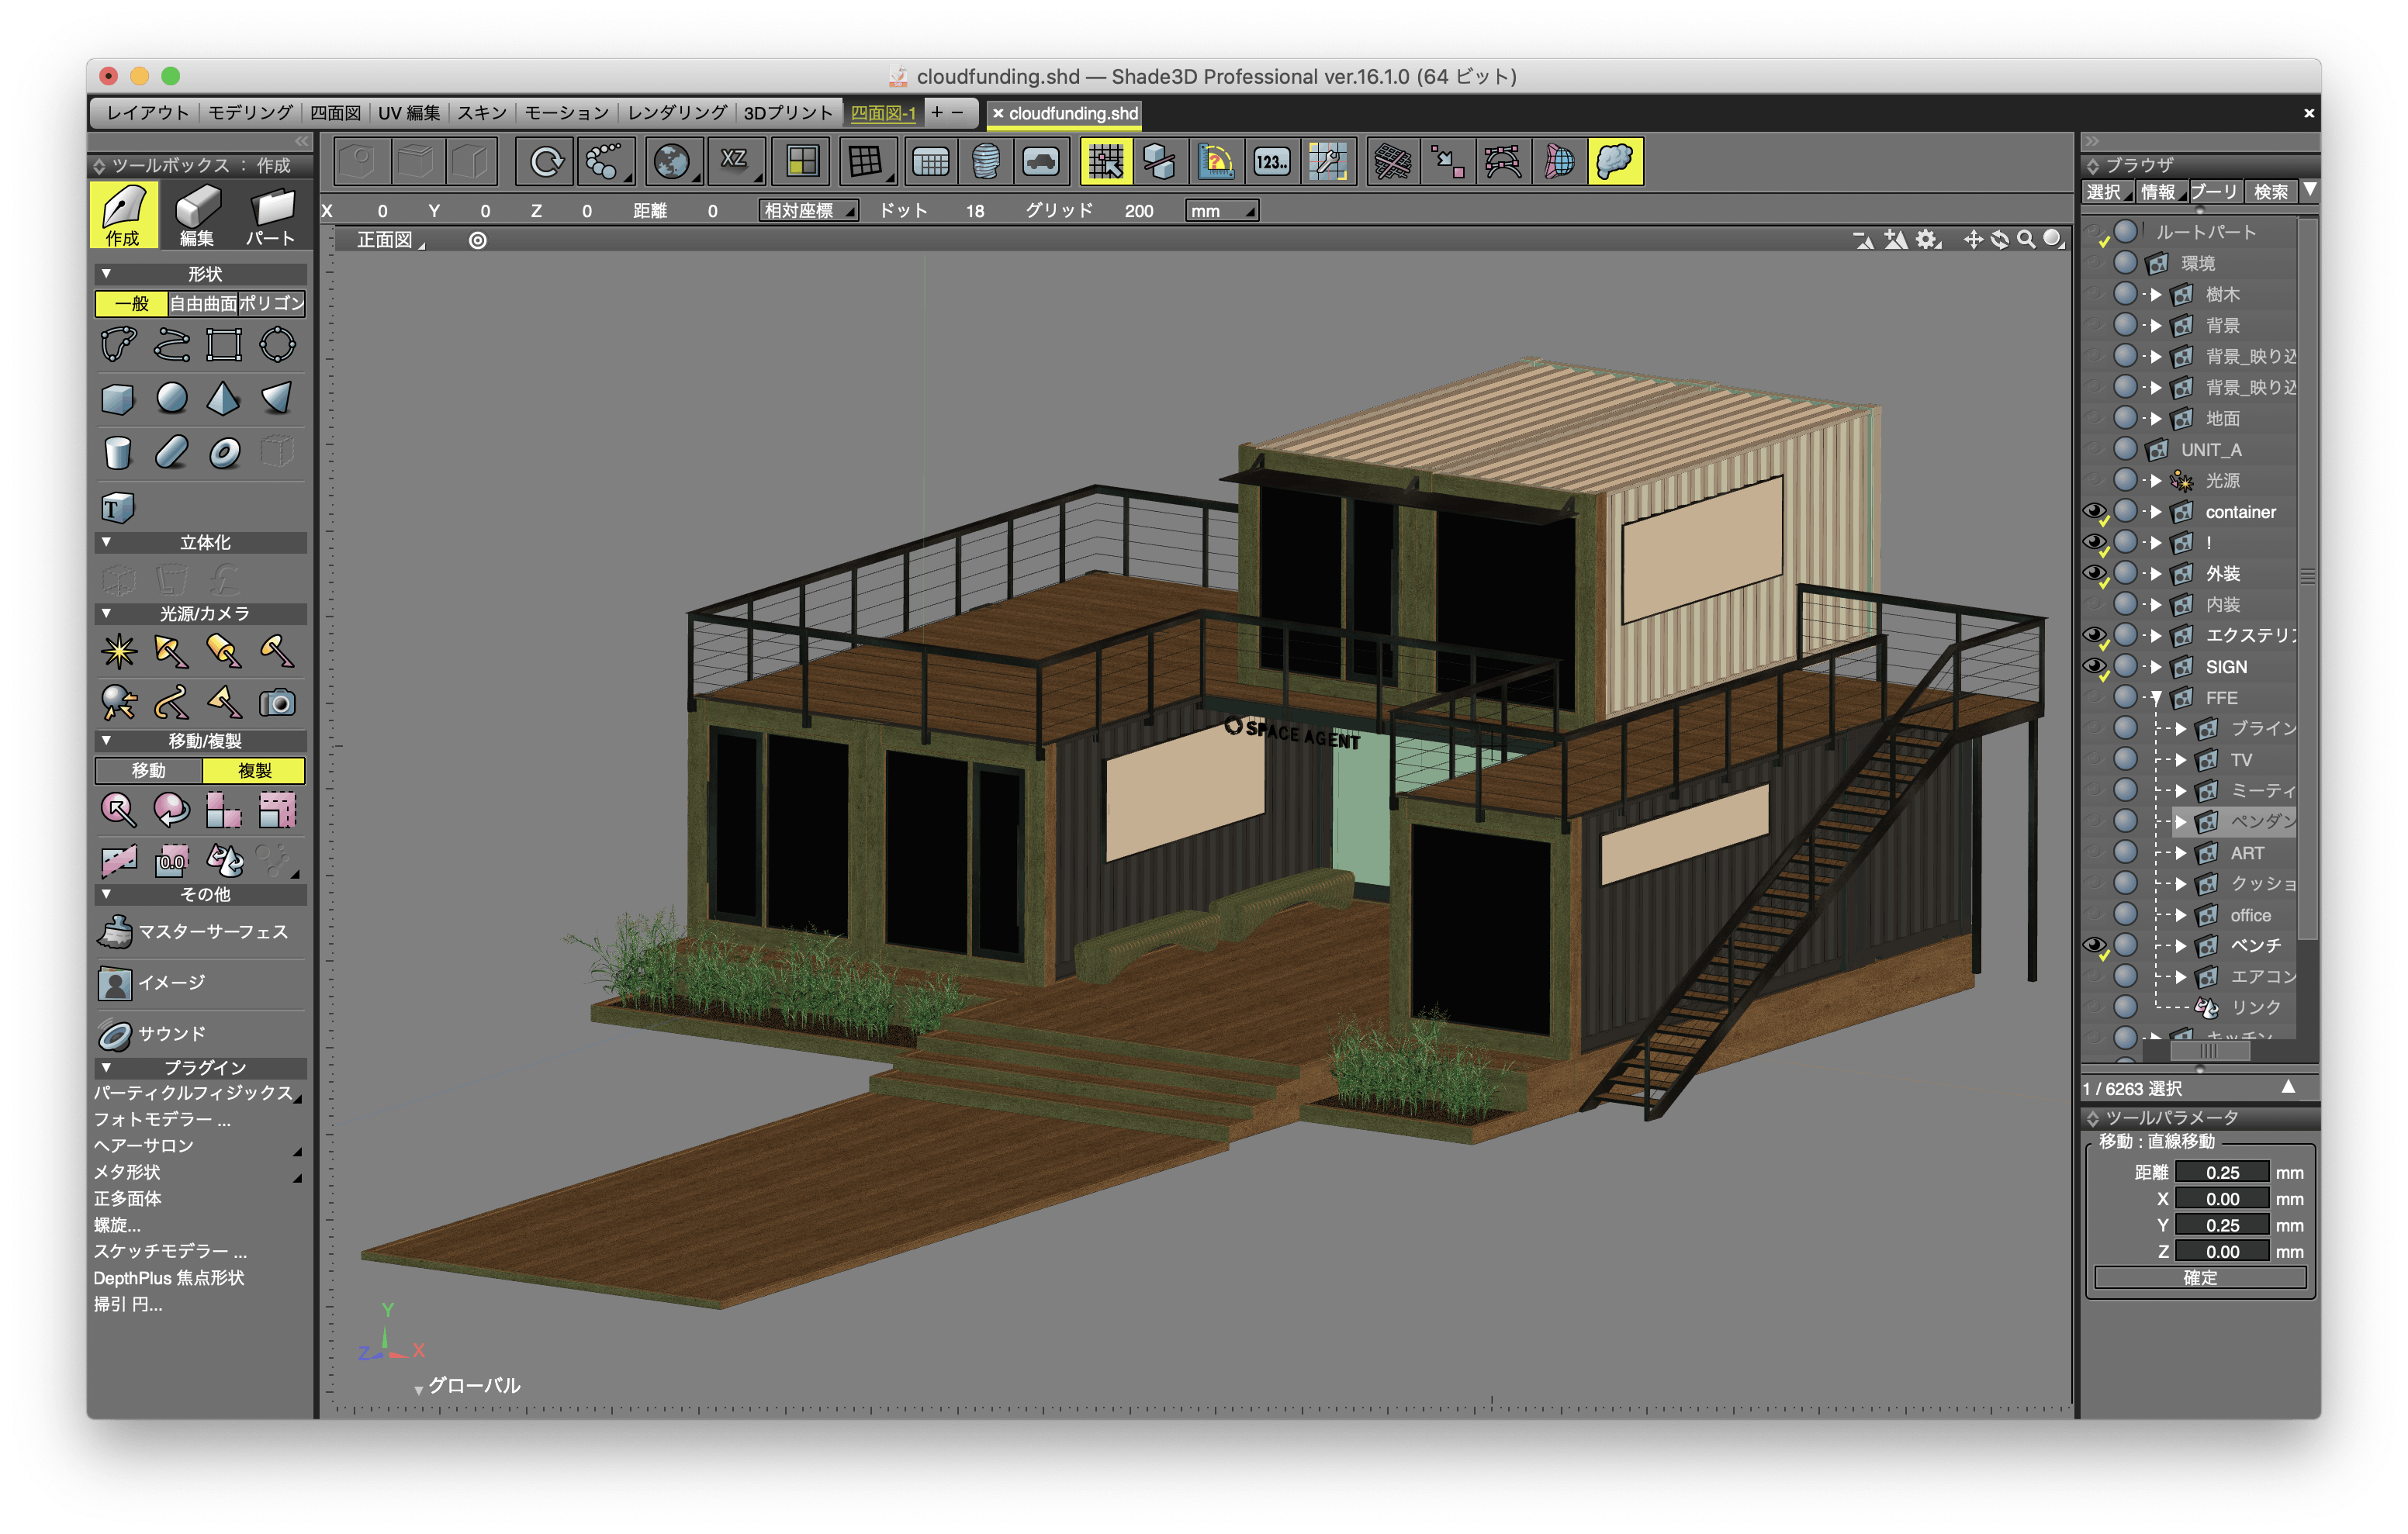2408x1534 pixels.
Task: Click the camera tool icon
Action: pyautogui.click(x=277, y=703)
